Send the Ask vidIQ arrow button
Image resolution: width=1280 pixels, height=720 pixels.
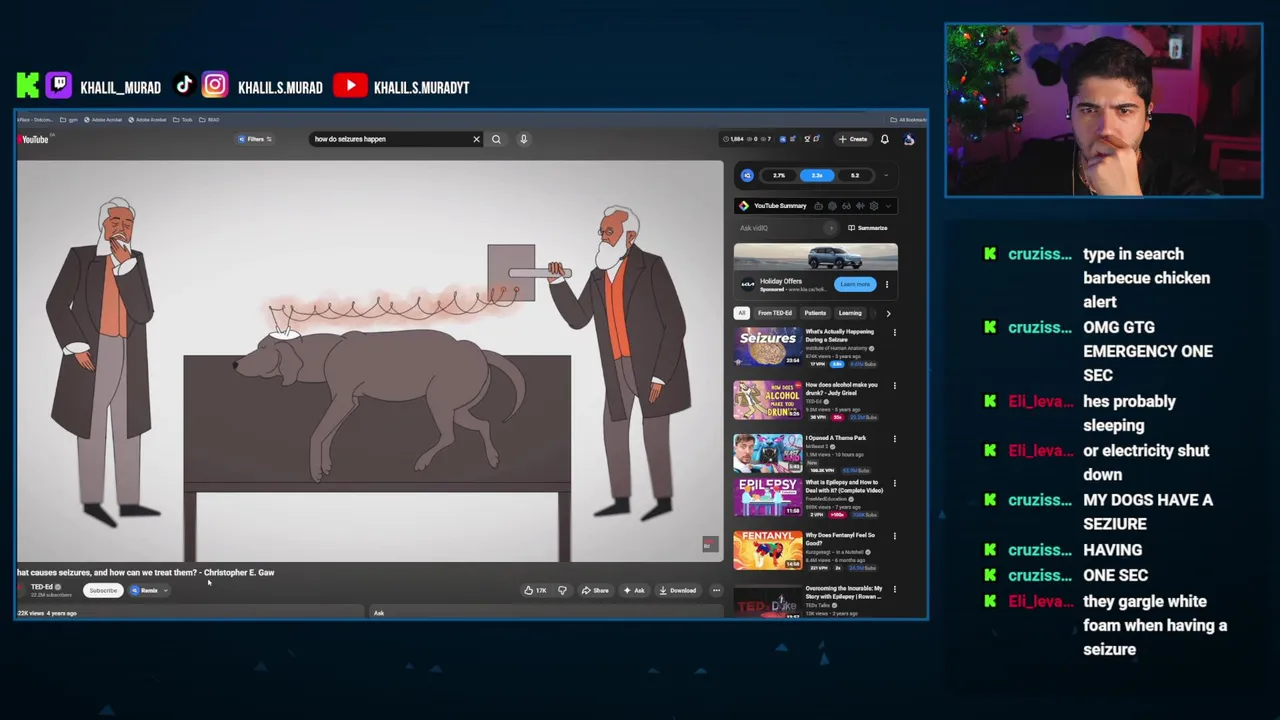coord(830,228)
